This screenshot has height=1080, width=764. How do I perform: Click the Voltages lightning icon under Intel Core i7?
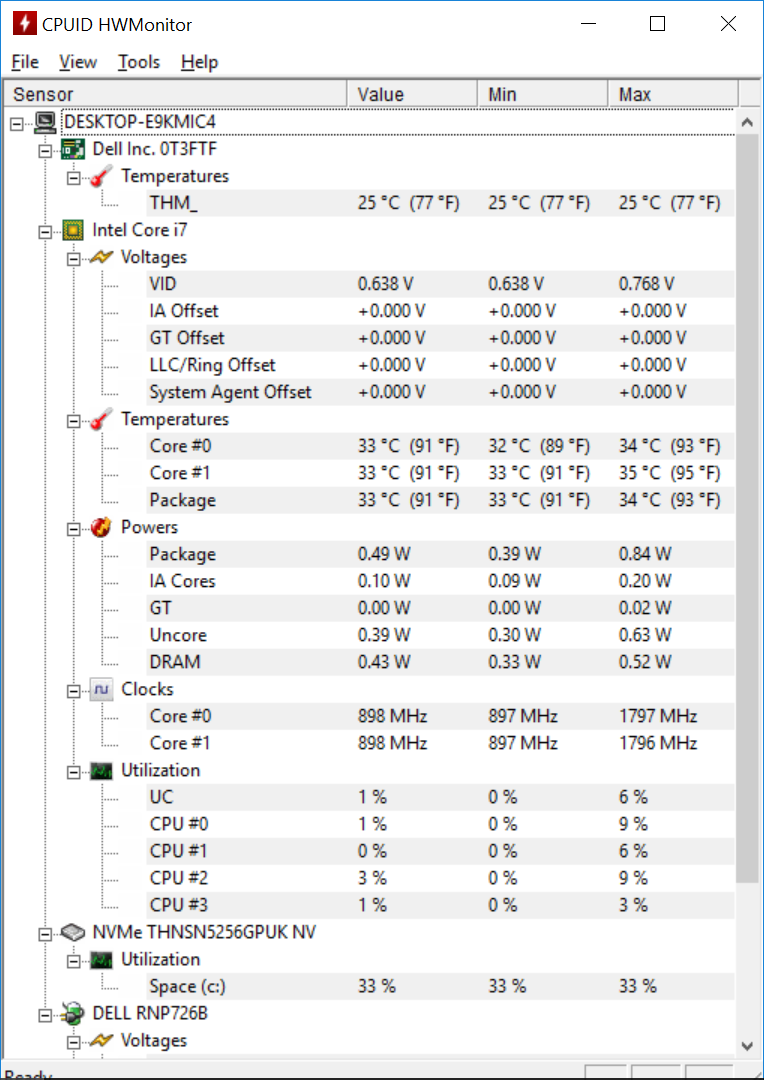coord(101,258)
